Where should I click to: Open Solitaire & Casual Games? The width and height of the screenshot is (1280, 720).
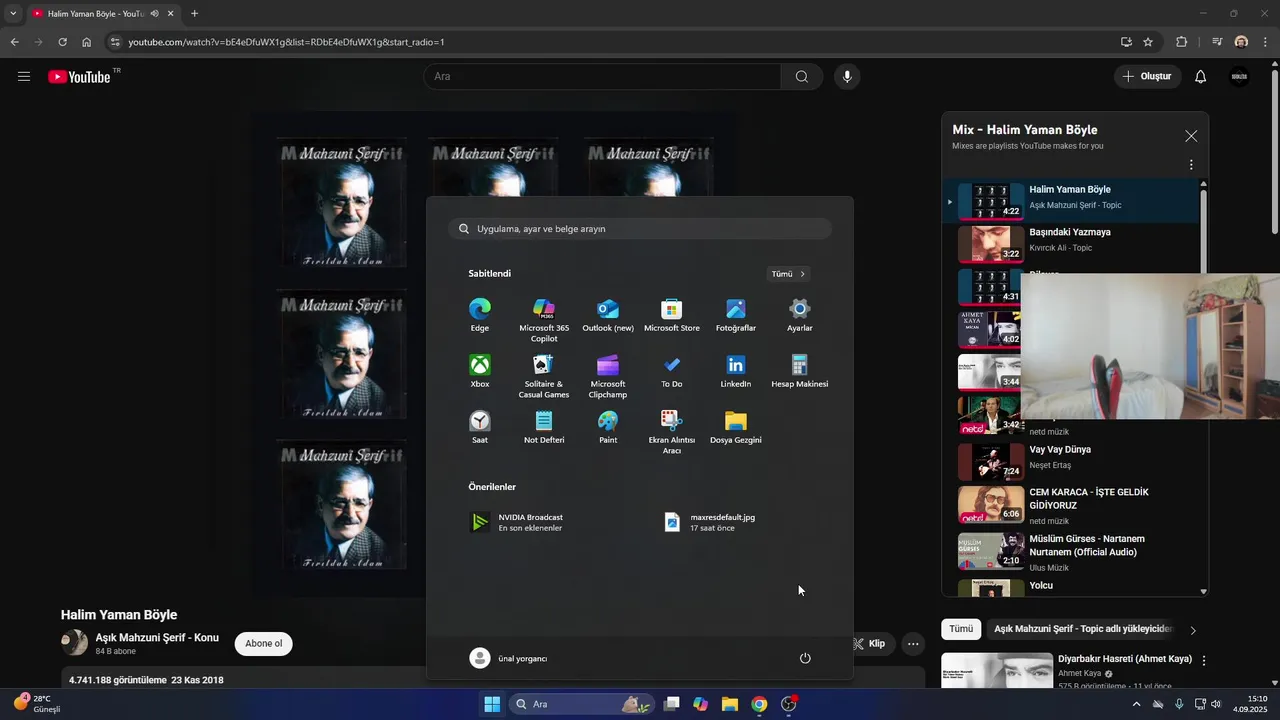click(x=544, y=376)
